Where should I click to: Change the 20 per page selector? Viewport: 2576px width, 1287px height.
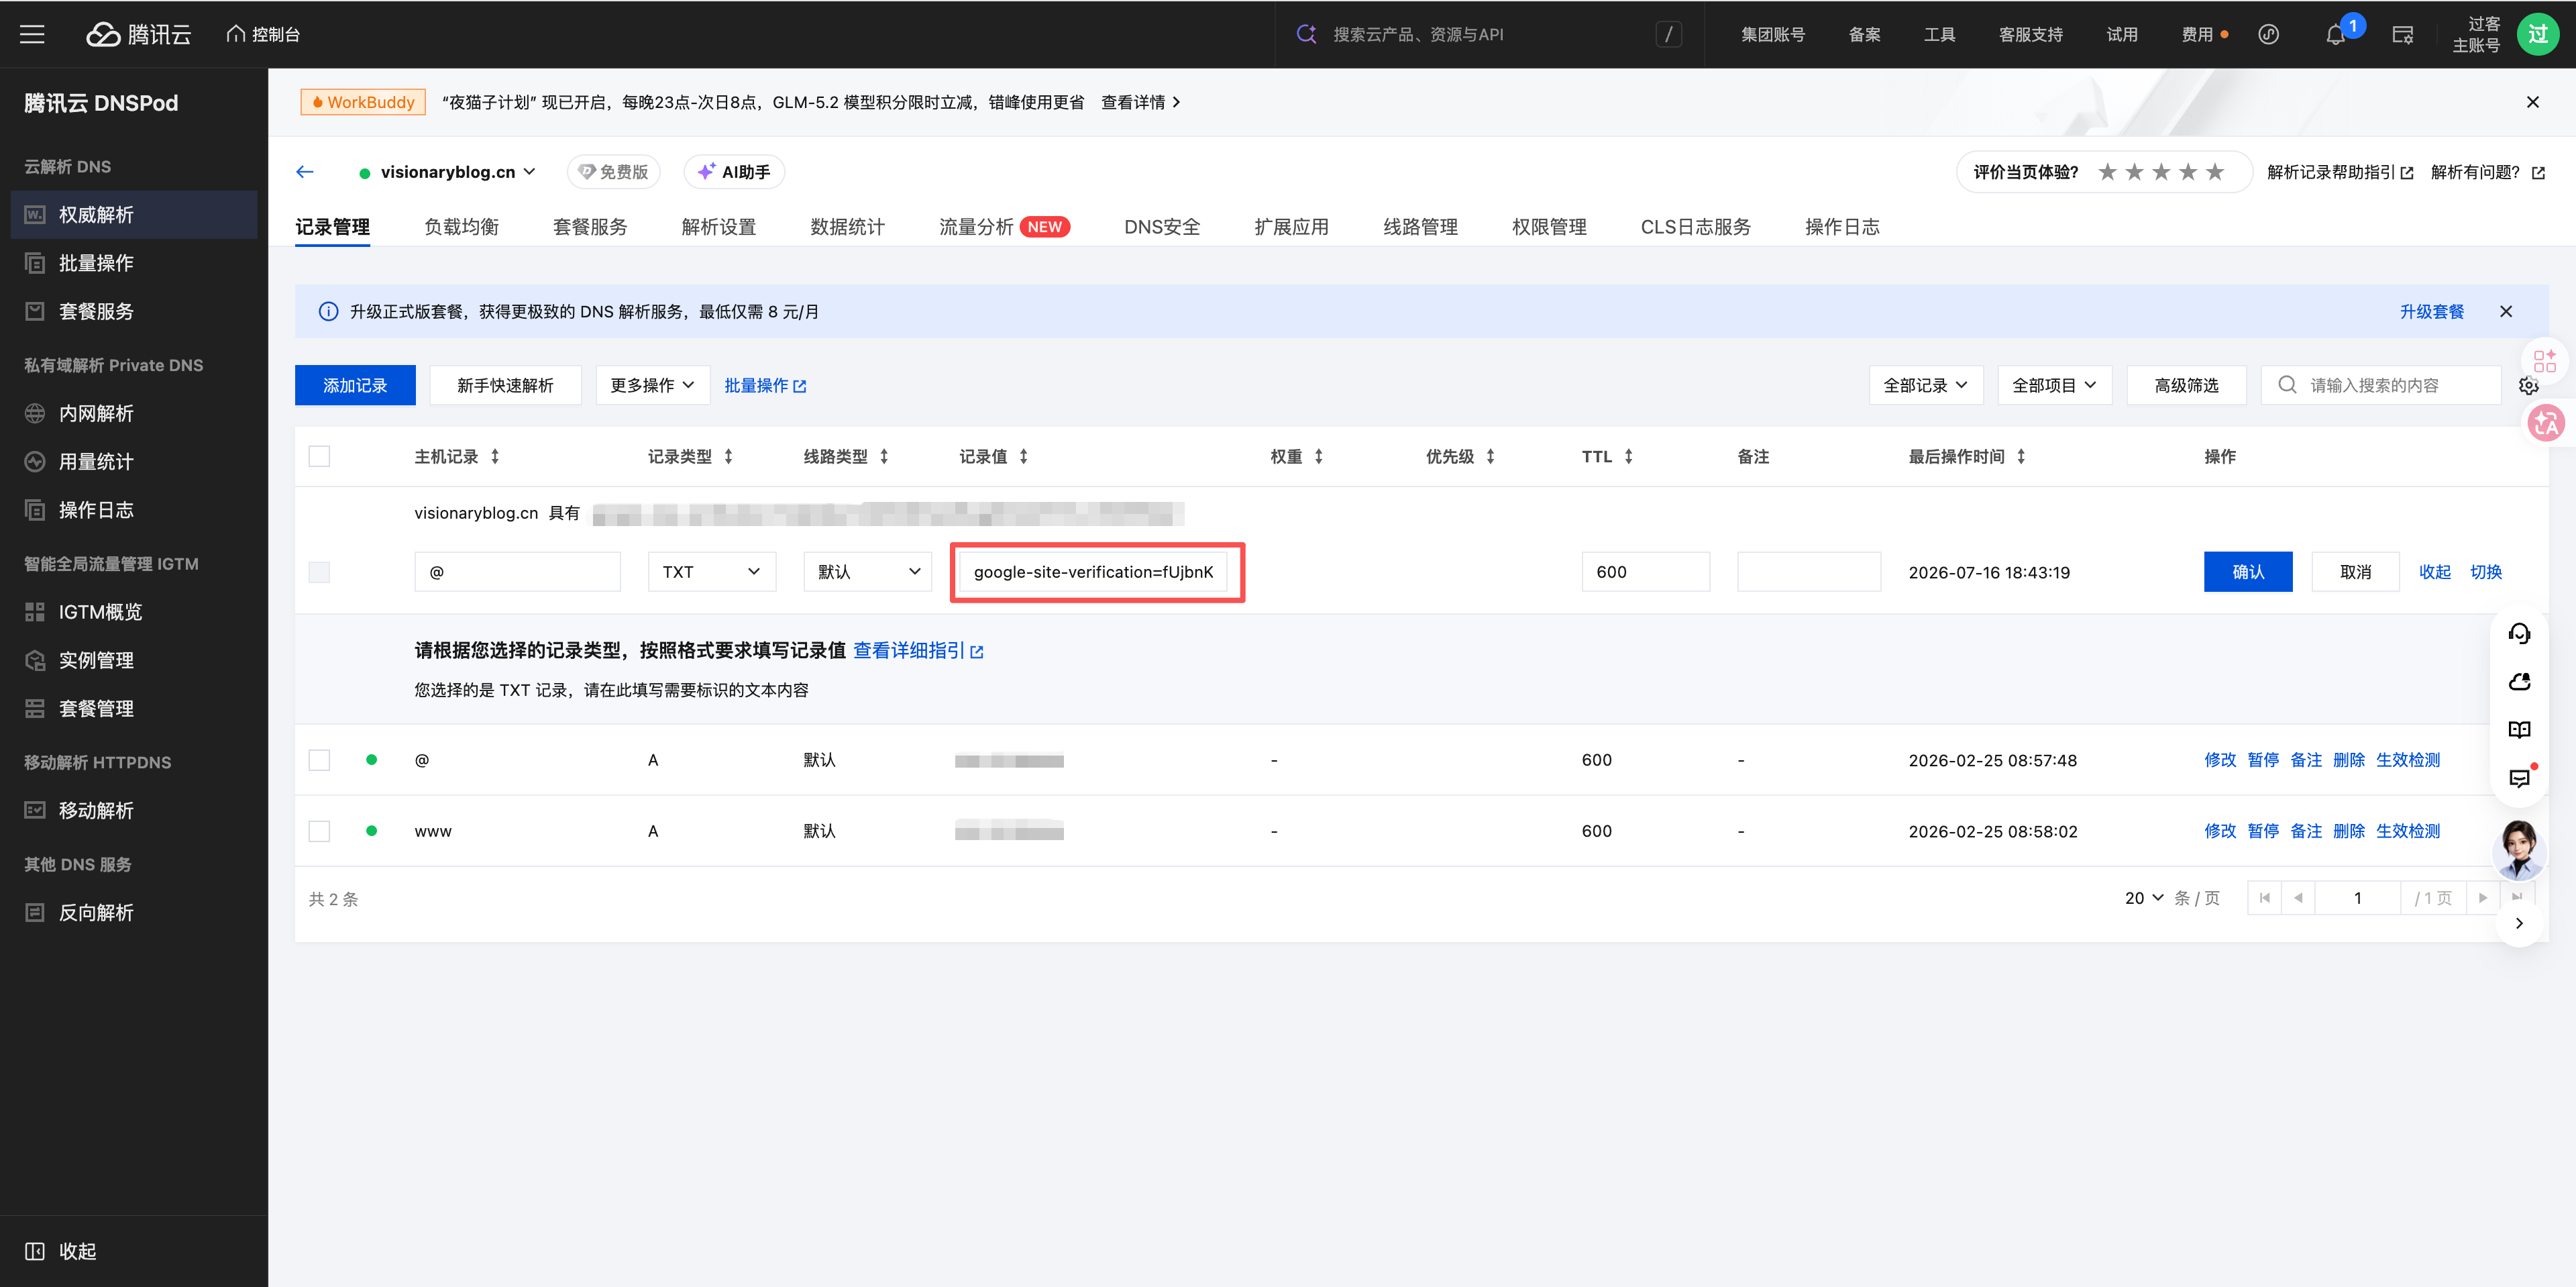tap(2144, 898)
